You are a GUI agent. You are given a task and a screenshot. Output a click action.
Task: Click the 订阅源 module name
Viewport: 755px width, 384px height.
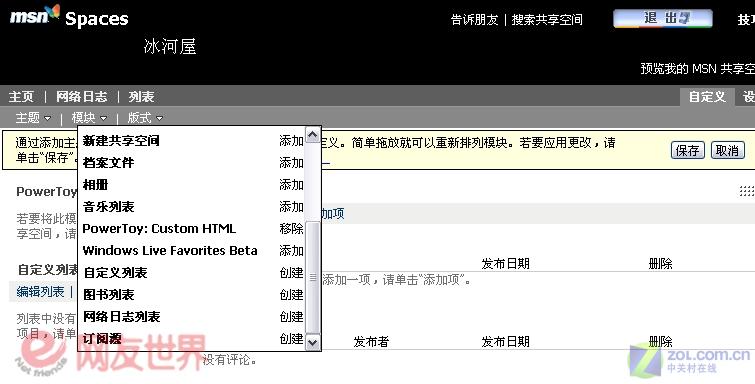tap(102, 339)
